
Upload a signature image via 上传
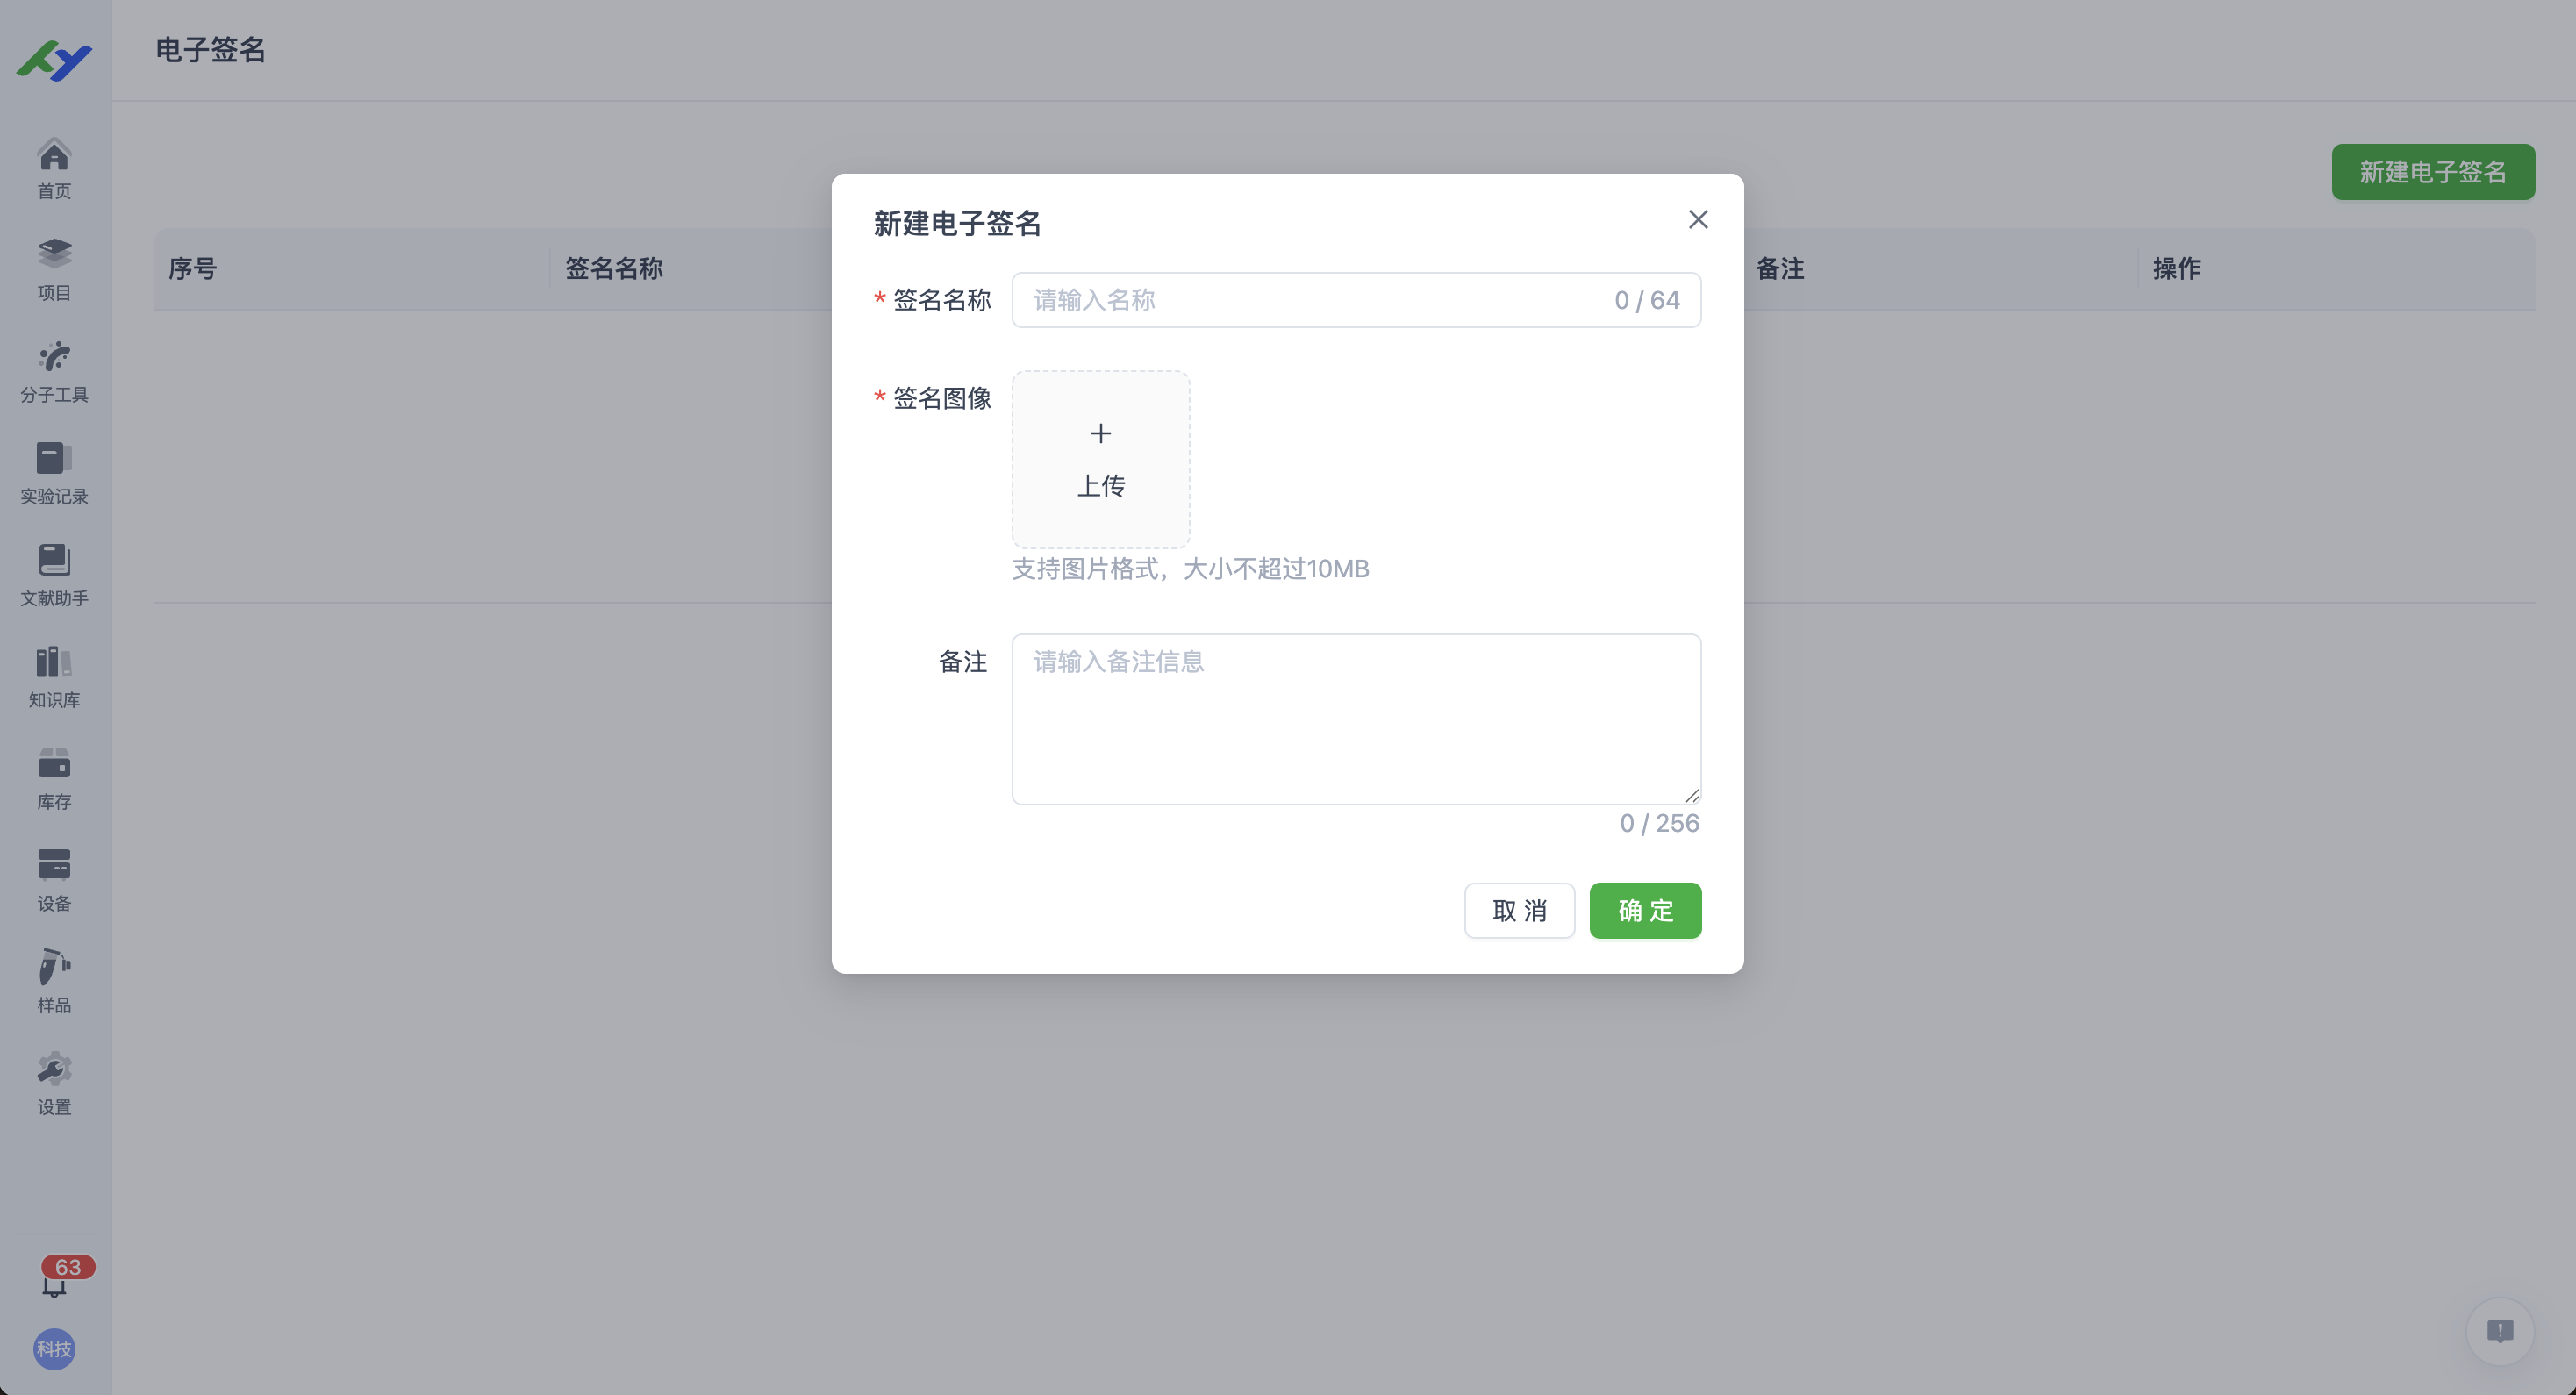[1100, 460]
